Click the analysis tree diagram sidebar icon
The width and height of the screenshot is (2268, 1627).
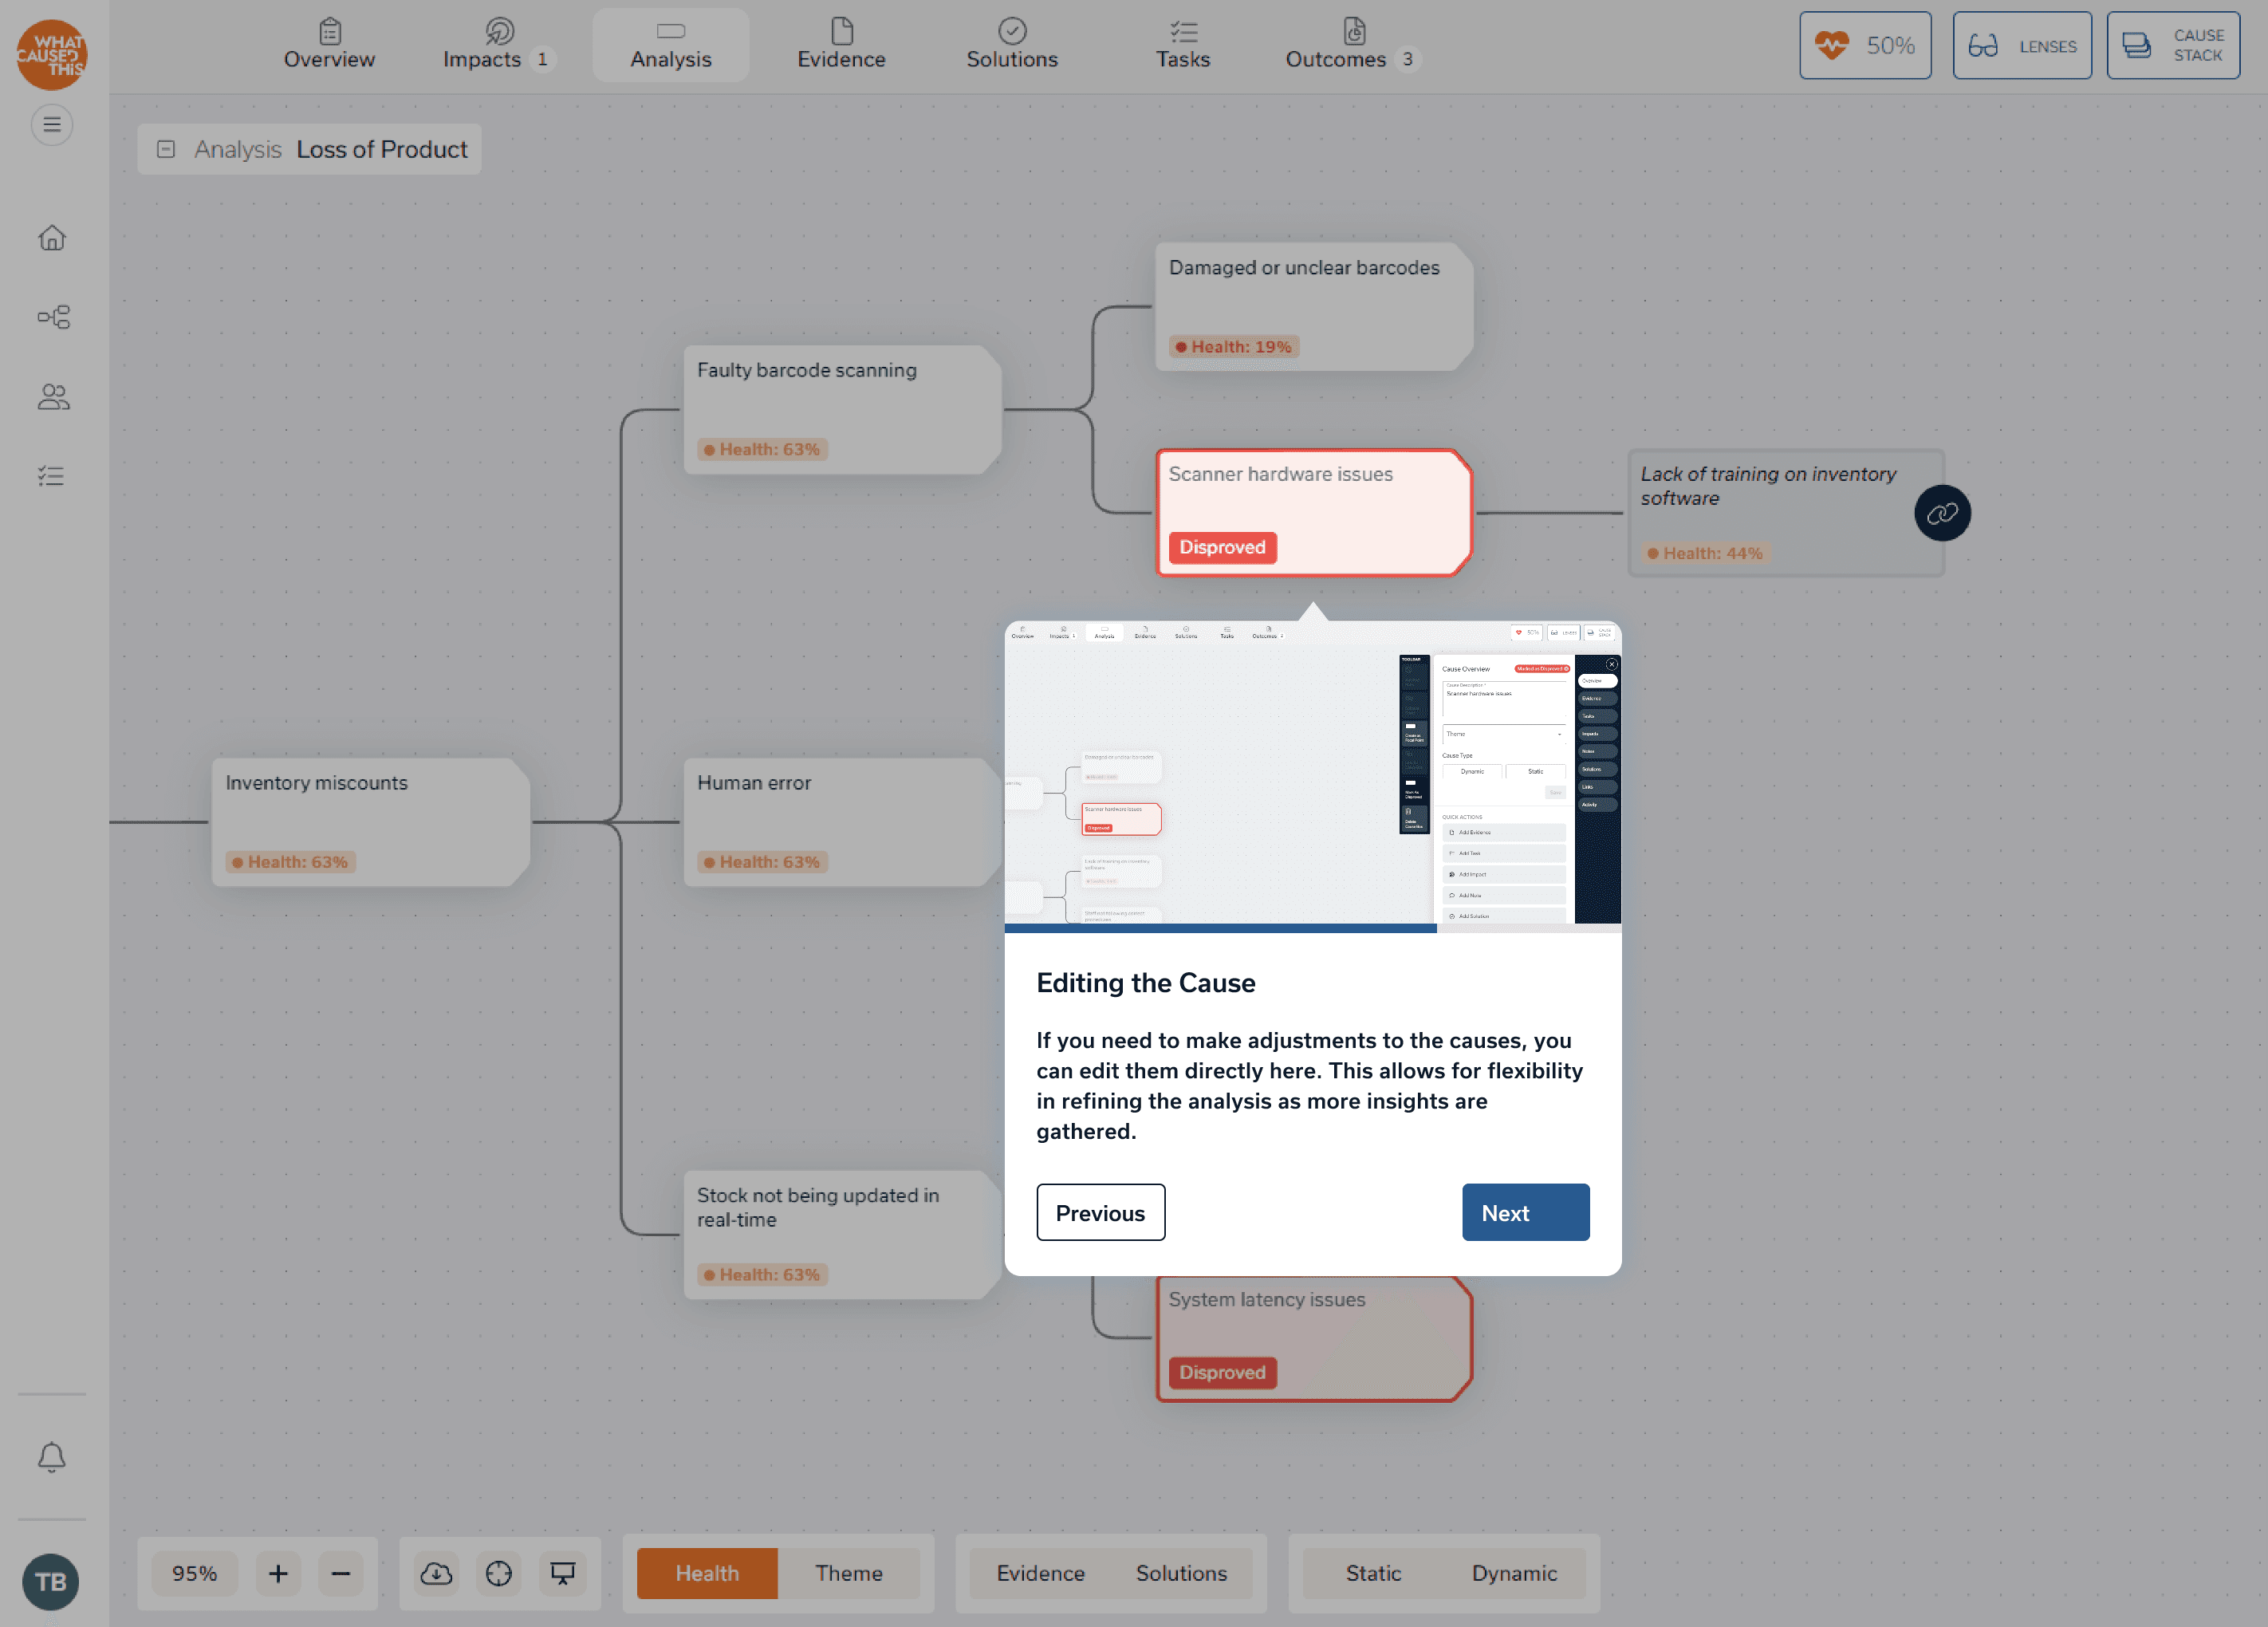coord(52,317)
